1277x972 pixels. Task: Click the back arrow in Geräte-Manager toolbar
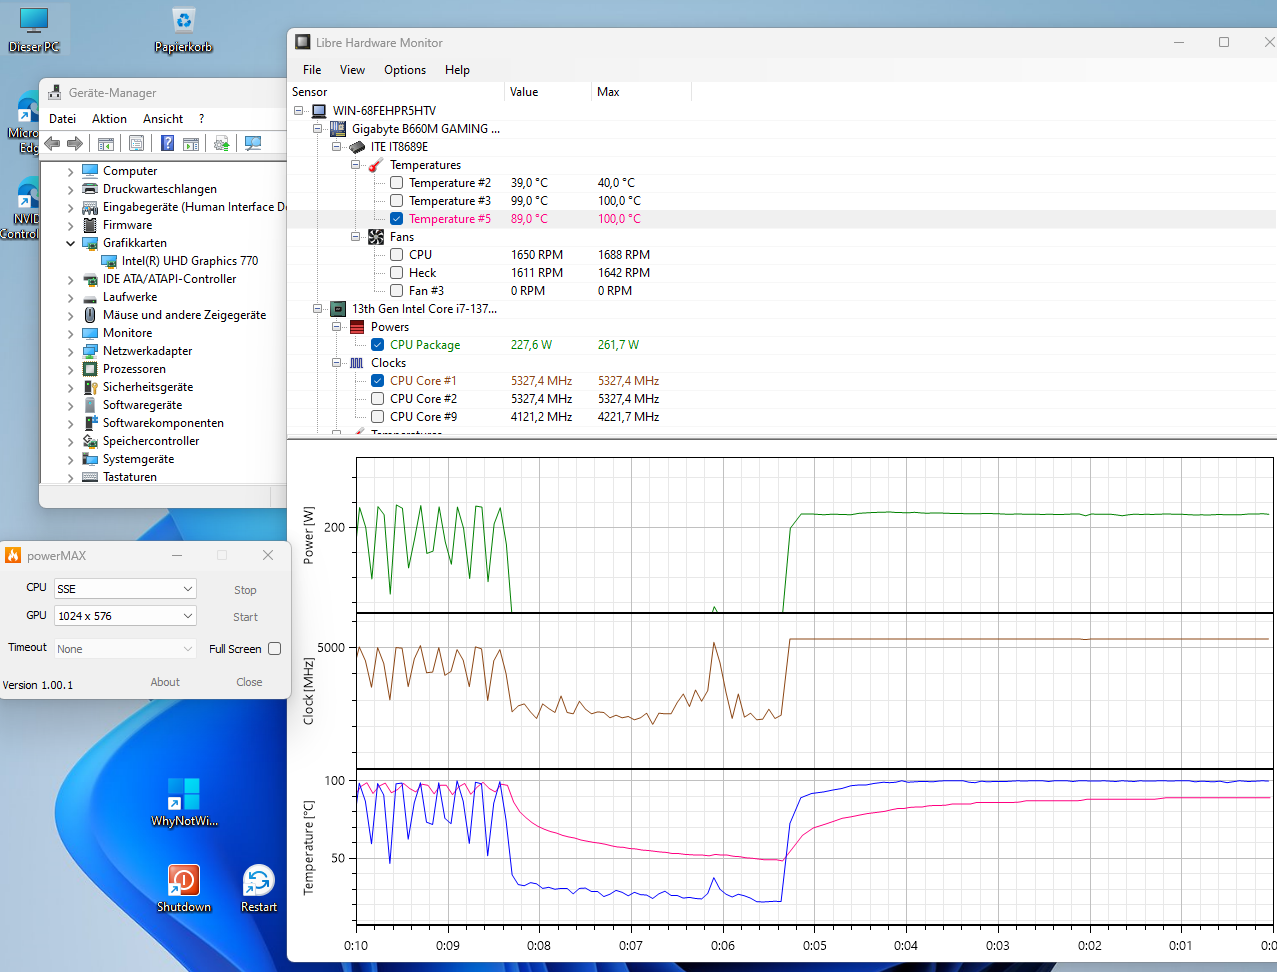click(52, 143)
